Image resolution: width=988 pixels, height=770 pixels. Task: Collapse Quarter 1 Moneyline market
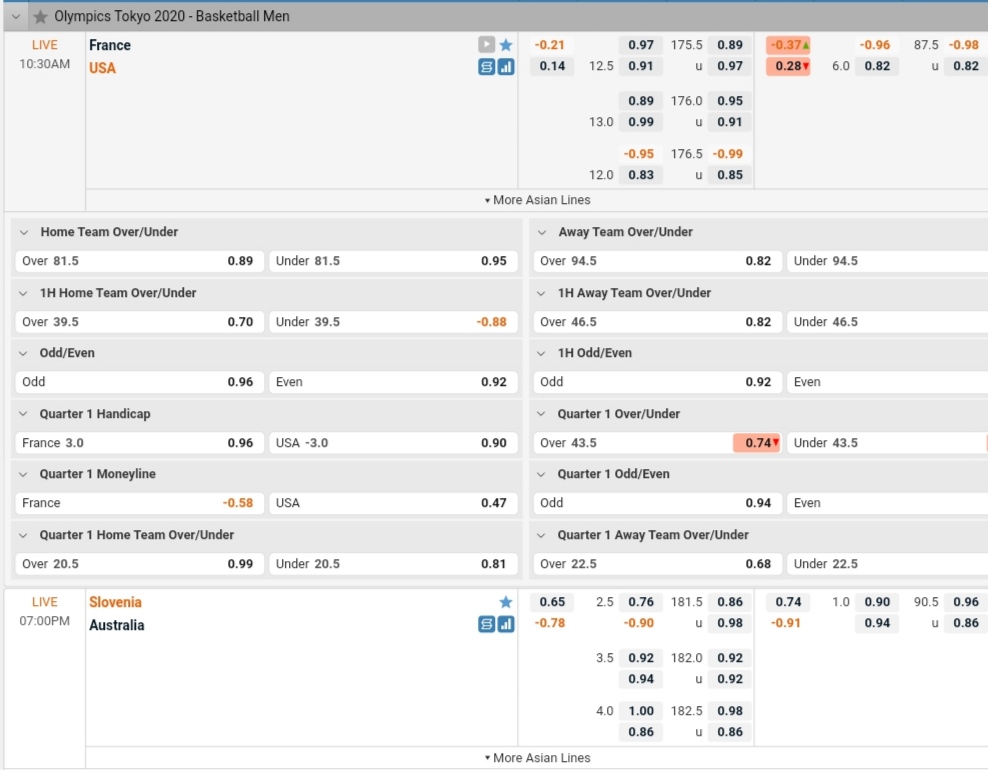(x=23, y=474)
